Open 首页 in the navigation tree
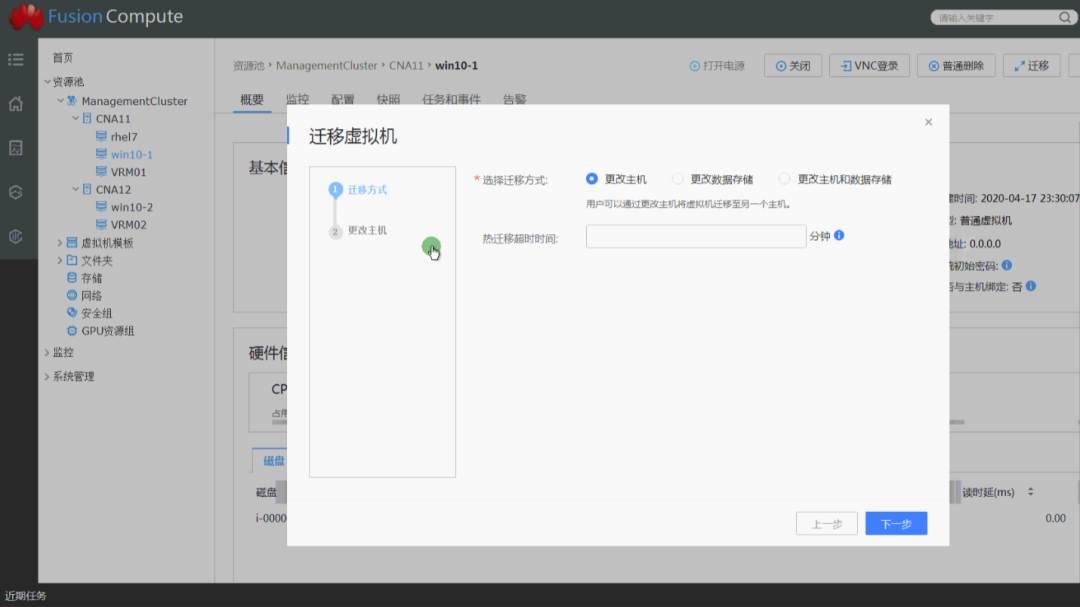This screenshot has width=1080, height=607. tap(63, 58)
